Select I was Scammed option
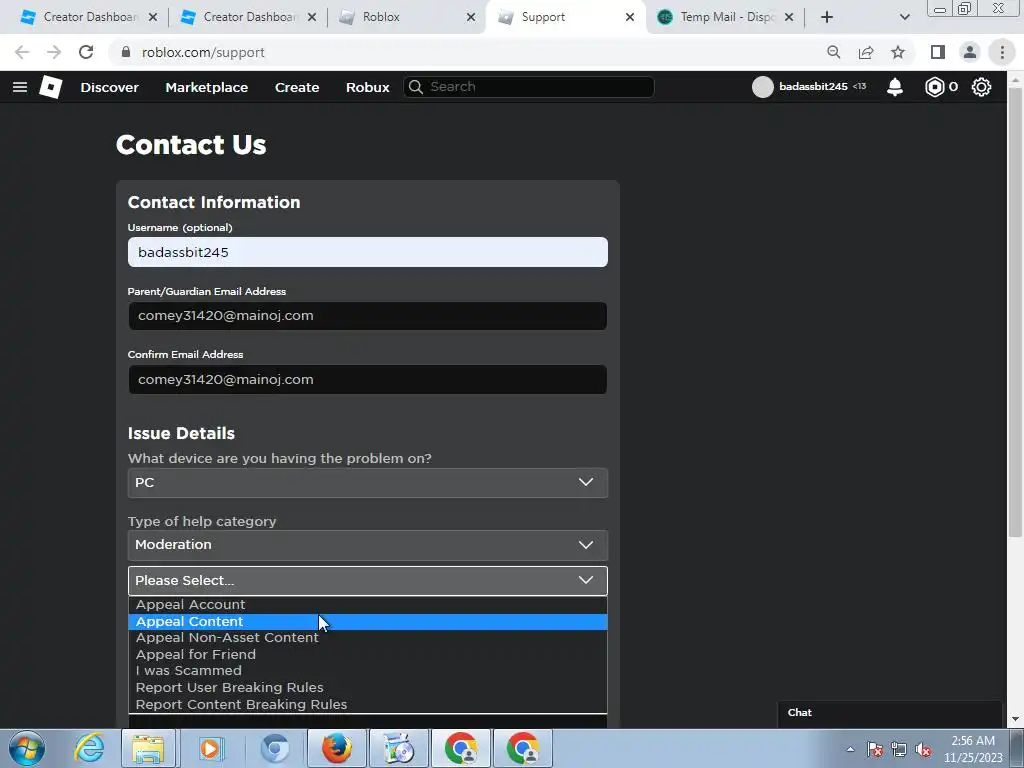This screenshot has width=1024, height=768. (368, 671)
